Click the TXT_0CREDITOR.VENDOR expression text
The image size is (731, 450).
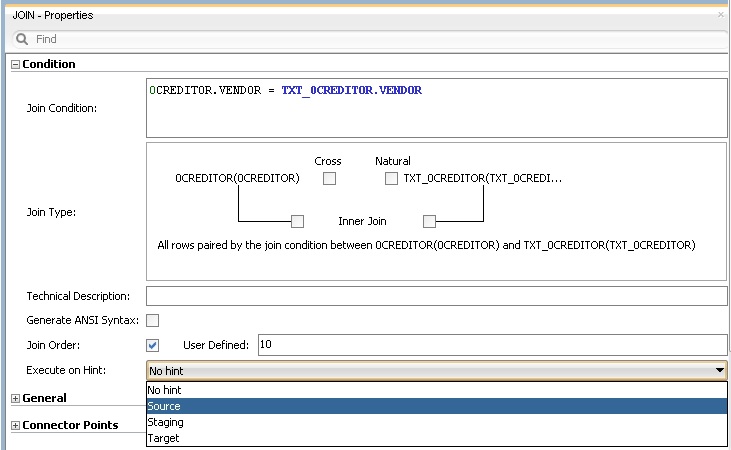click(x=352, y=90)
